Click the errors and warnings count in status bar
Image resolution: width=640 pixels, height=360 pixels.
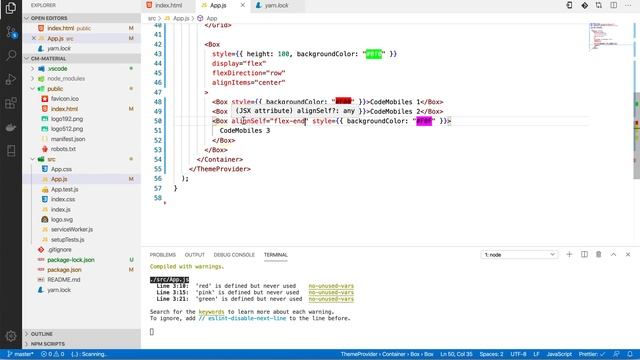pos(52,354)
